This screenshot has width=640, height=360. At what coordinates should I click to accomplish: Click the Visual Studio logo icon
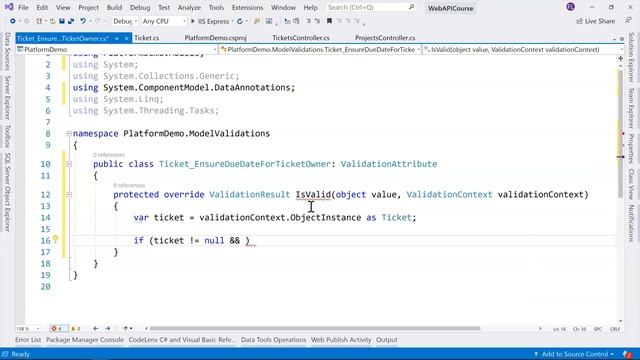(9, 7)
